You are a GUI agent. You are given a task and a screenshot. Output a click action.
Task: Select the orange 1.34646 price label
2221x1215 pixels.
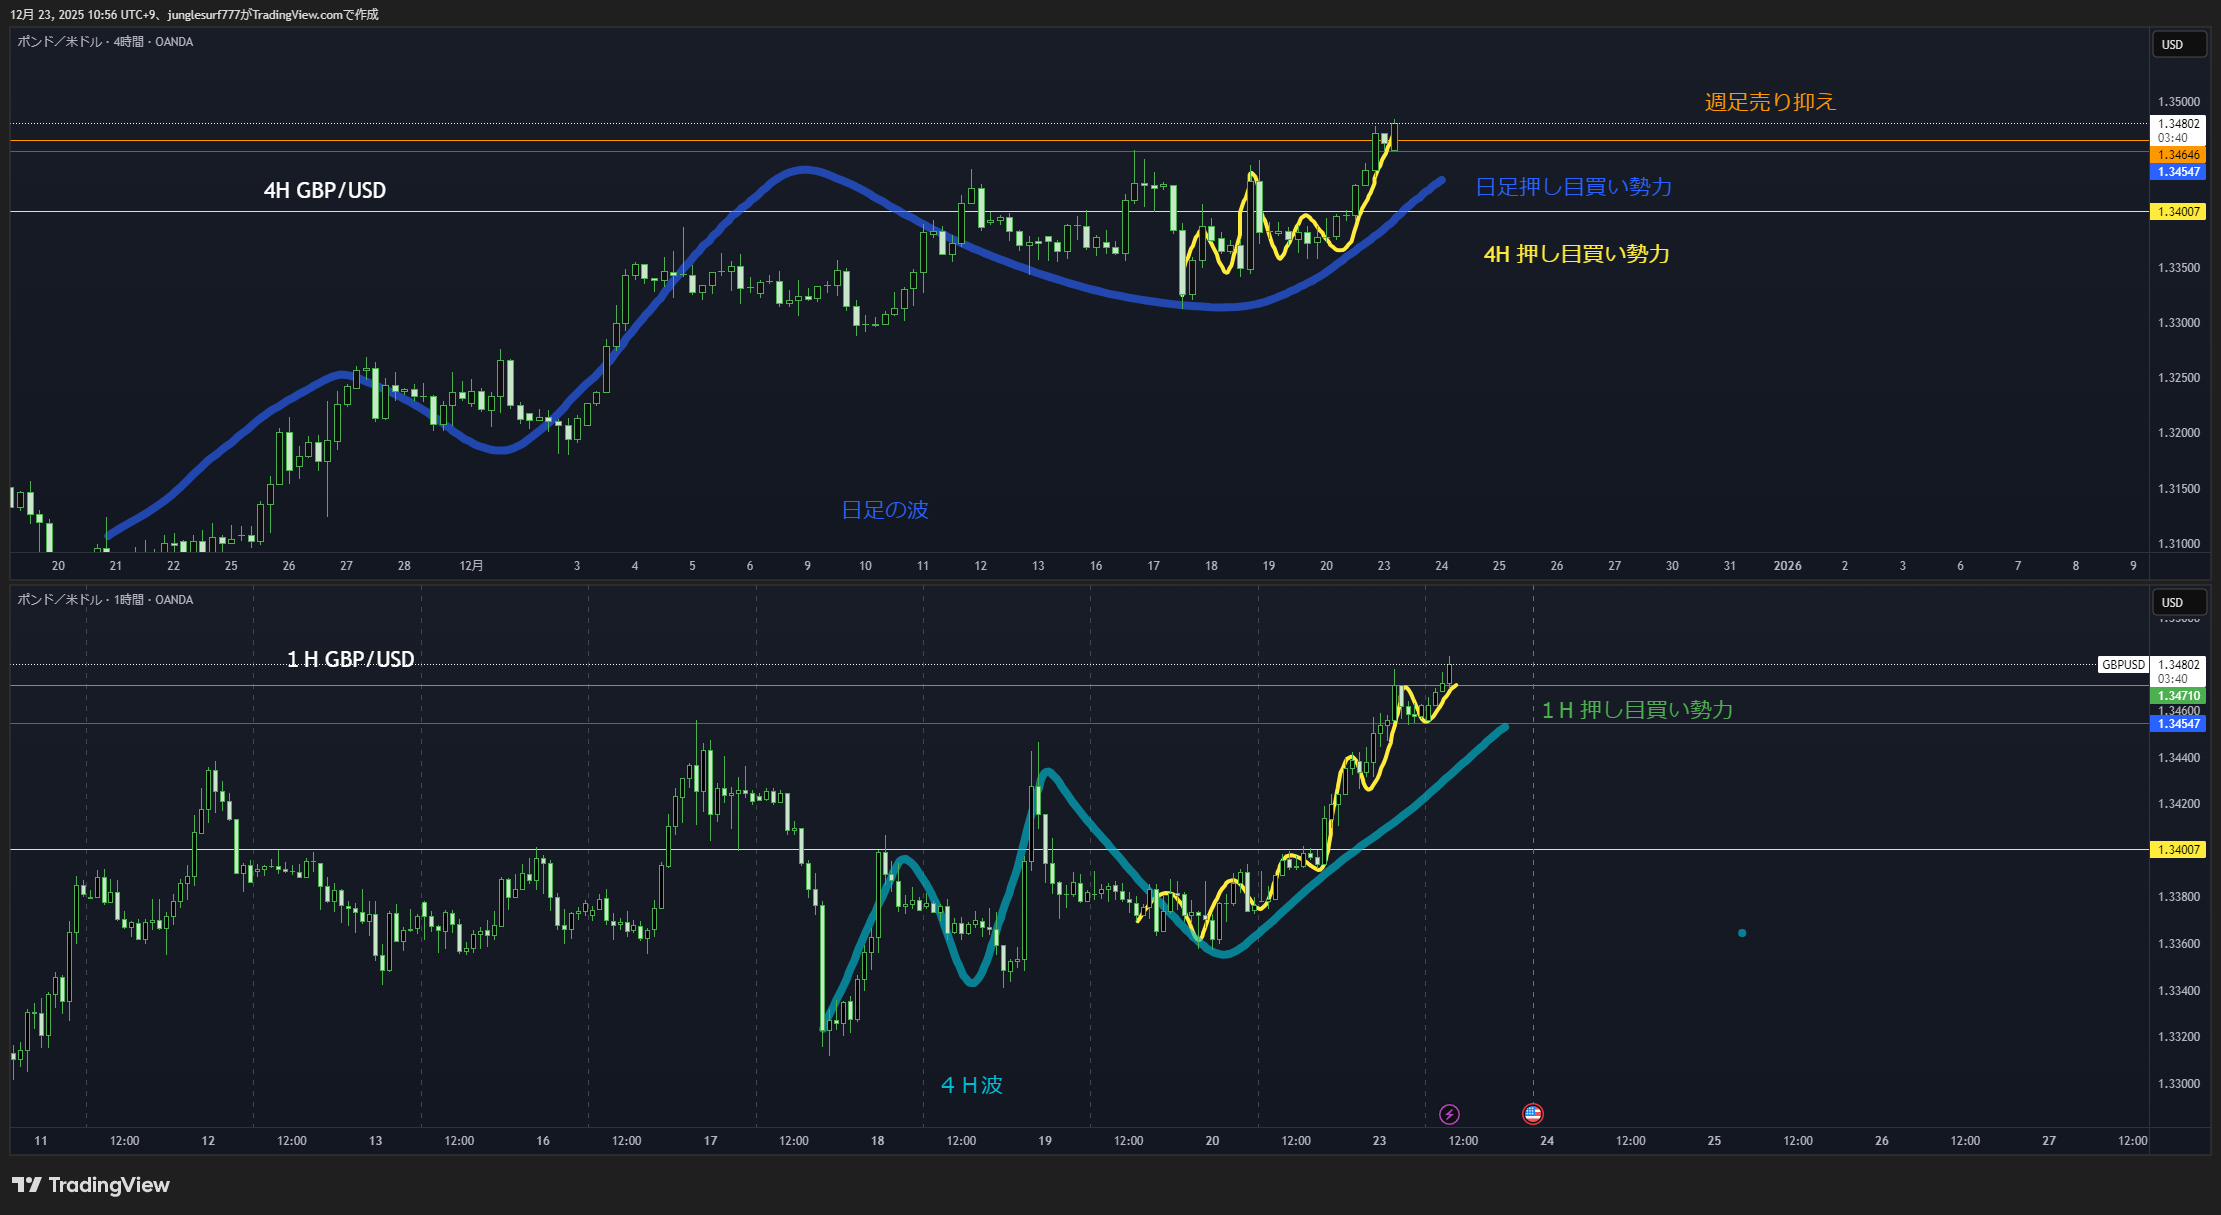pos(2177,155)
